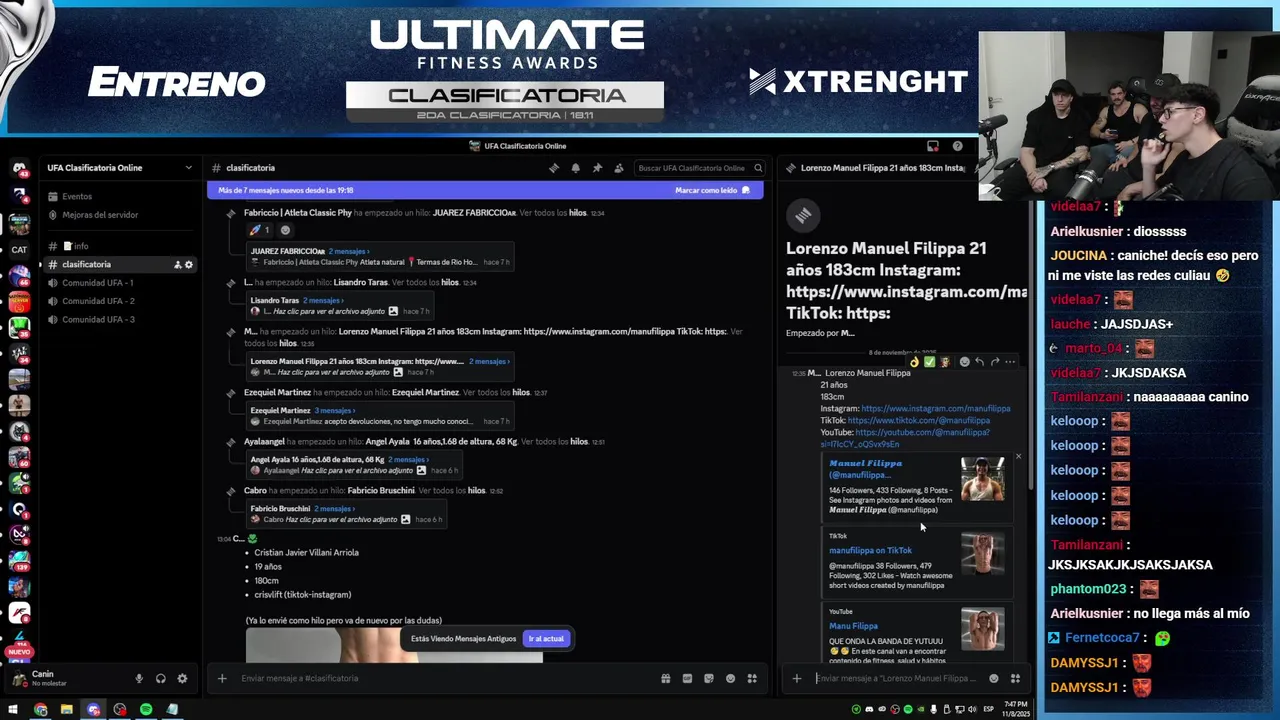Open emoji picker in clasificatoria message bar
This screenshot has height=720, width=1280.
(x=730, y=678)
